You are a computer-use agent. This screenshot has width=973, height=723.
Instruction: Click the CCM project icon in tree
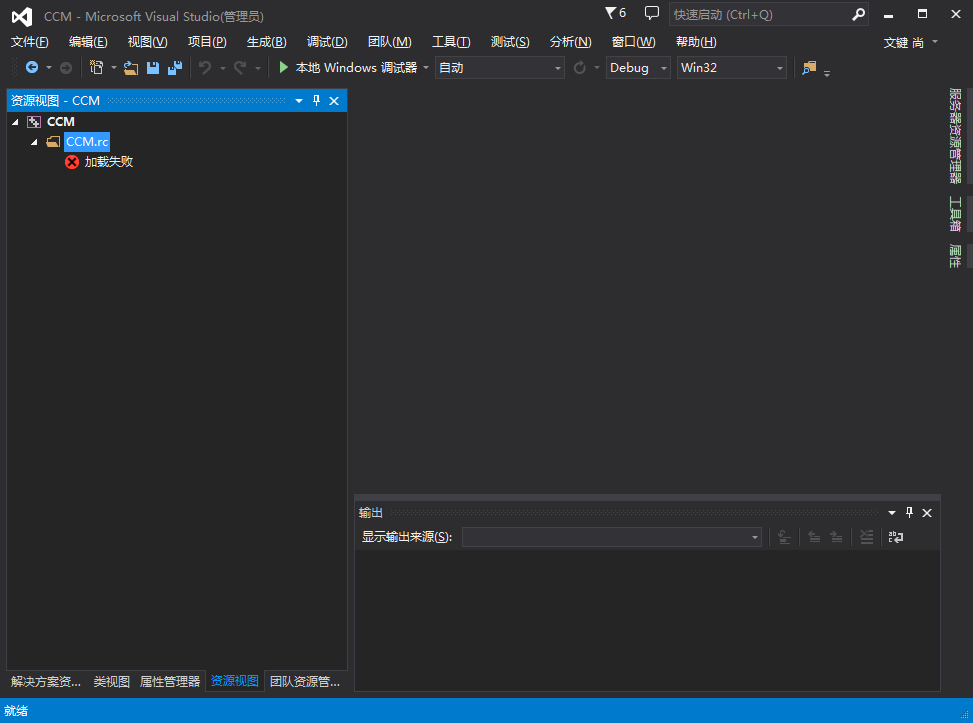pyautogui.click(x=34, y=122)
